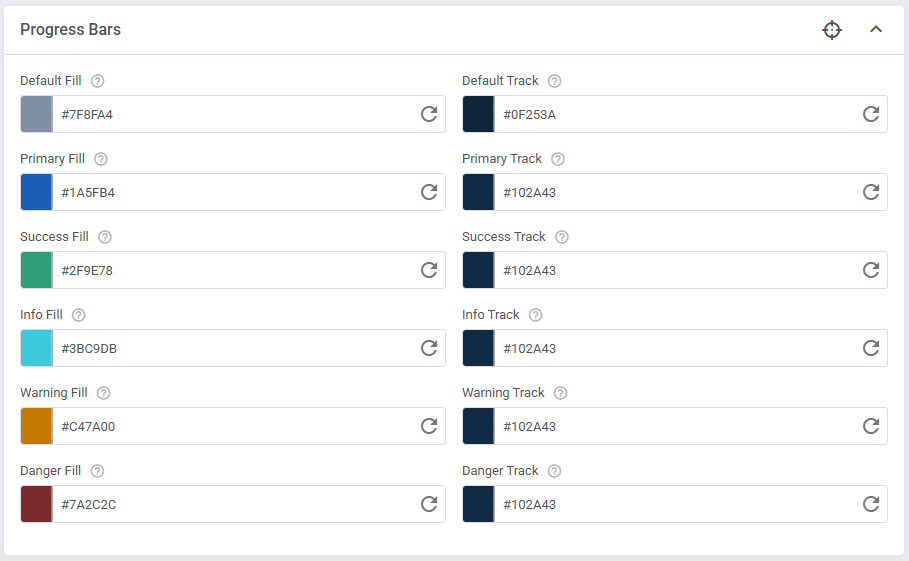The width and height of the screenshot is (909, 561).
Task: Reset the Success Fill color value
Action: pyautogui.click(x=429, y=270)
